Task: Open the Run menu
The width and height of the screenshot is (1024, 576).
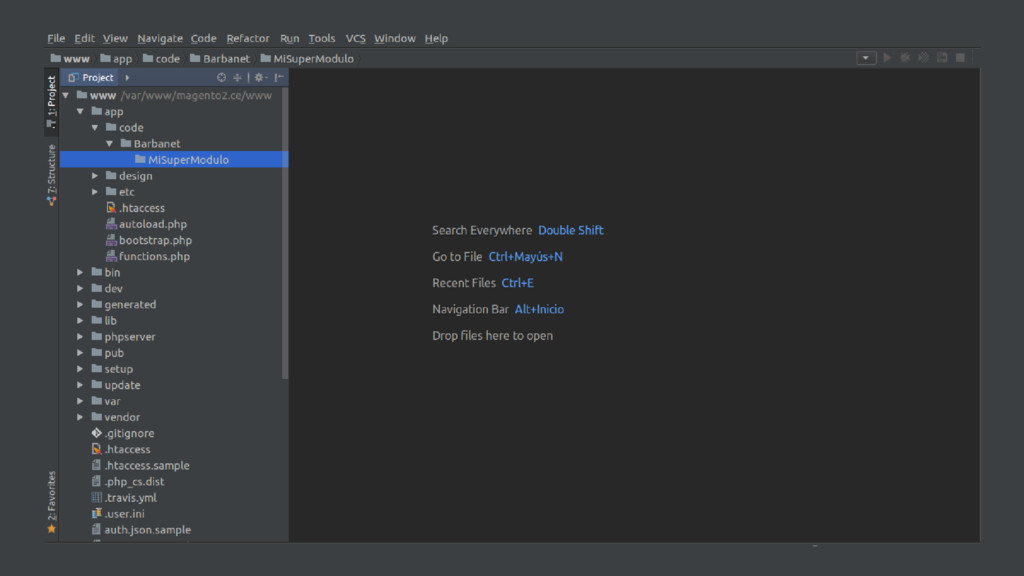Action: pos(289,39)
